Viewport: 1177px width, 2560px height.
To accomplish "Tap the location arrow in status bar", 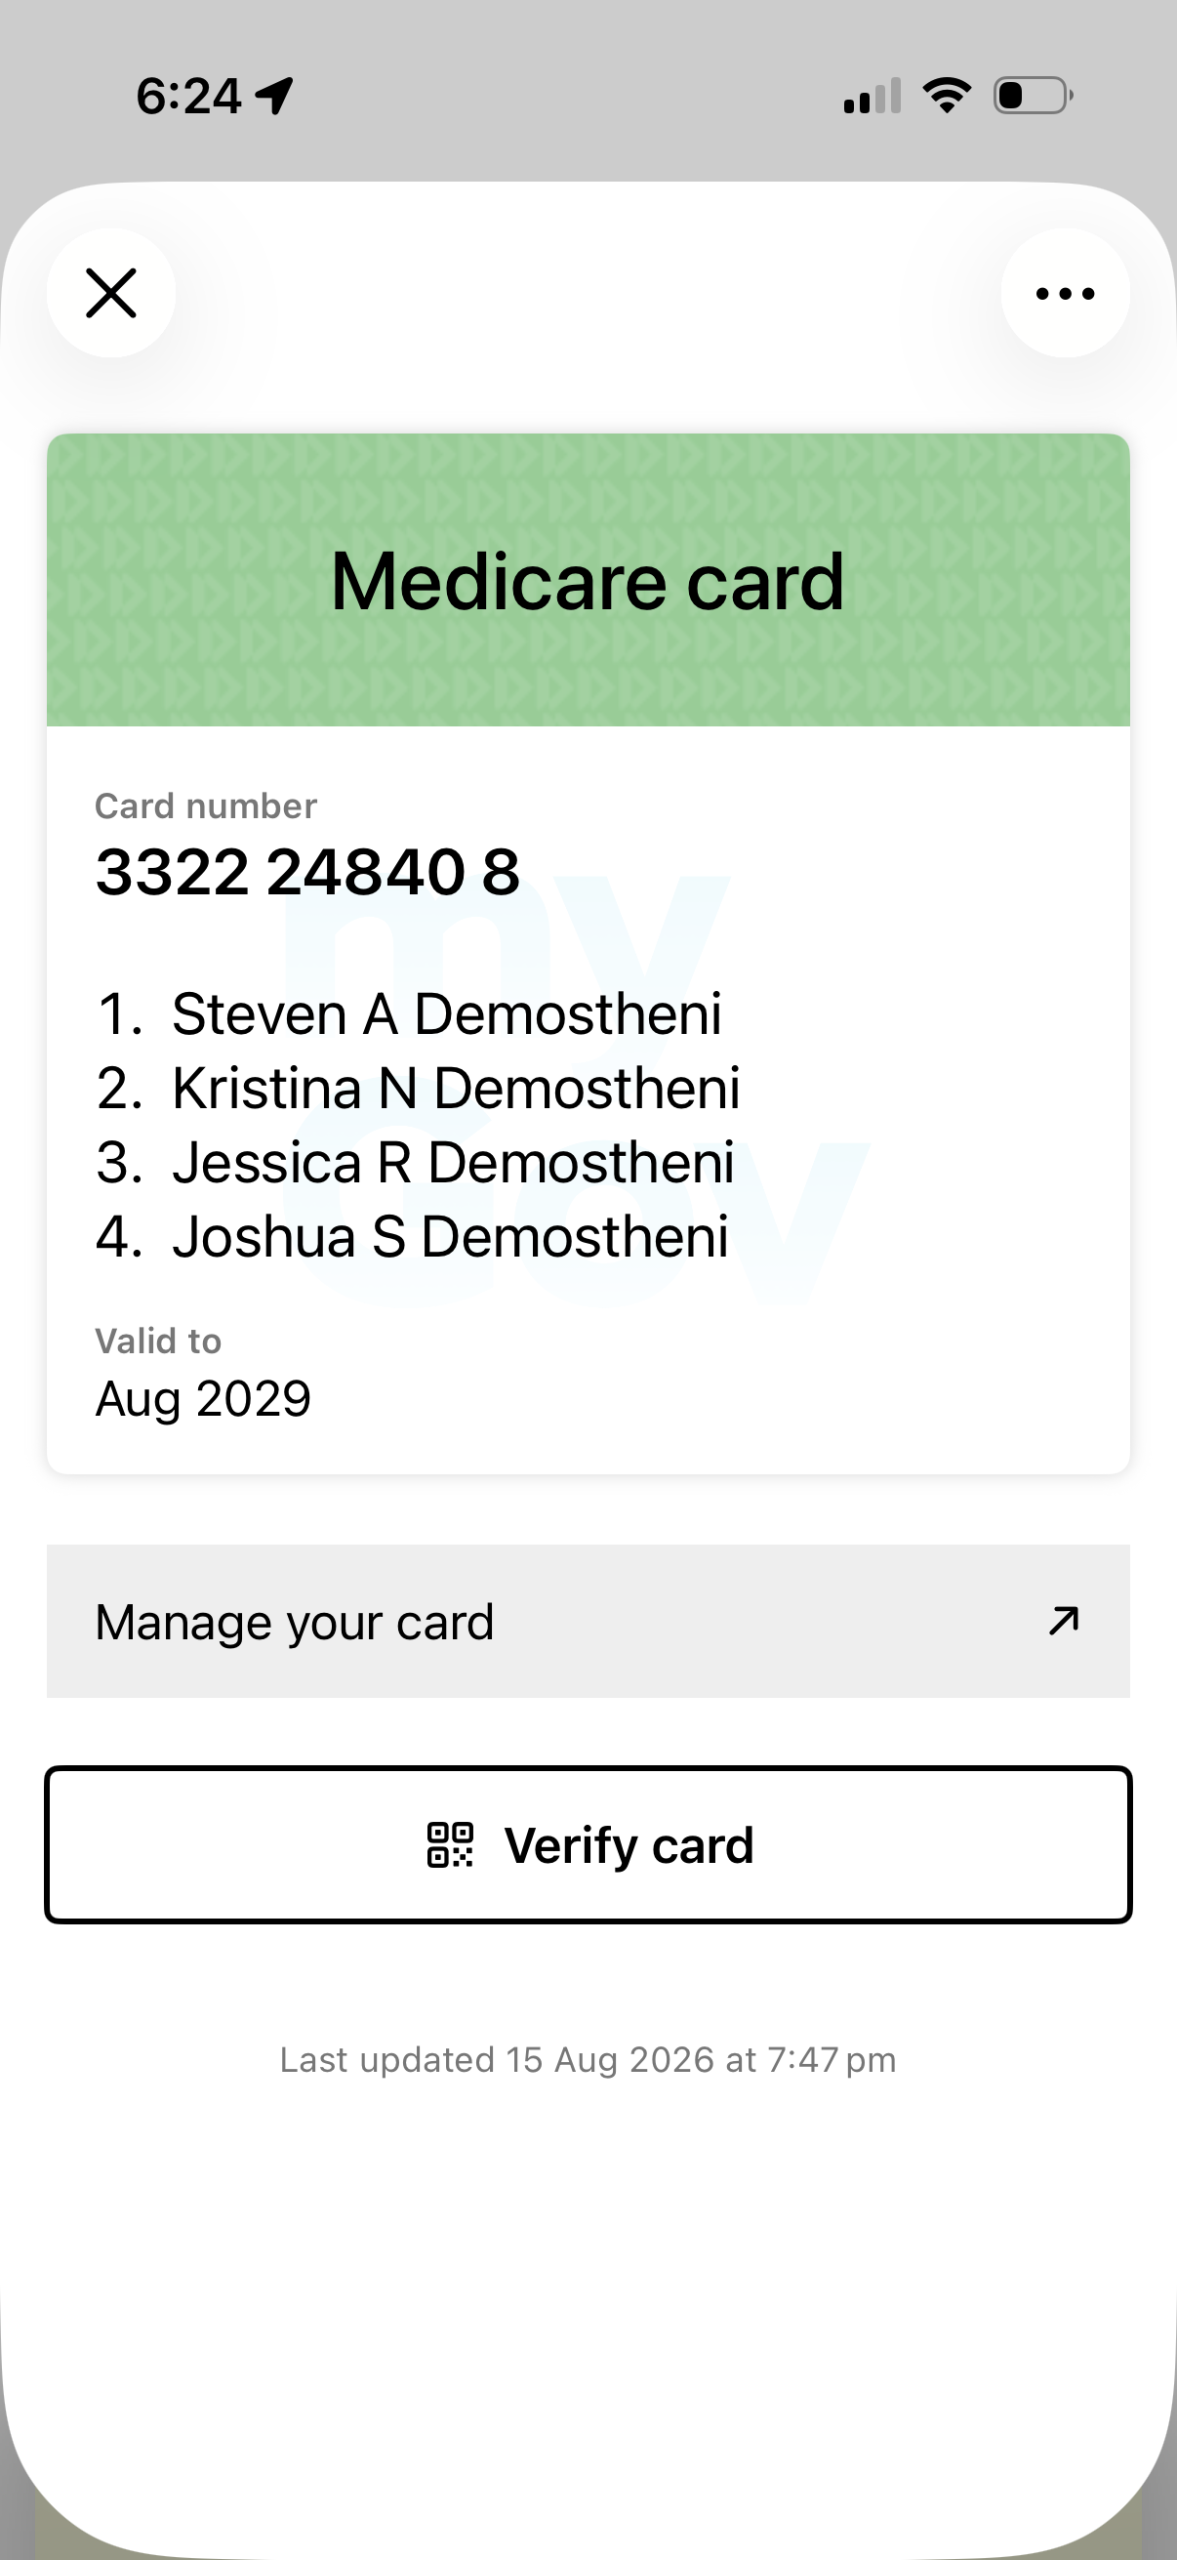I will click(x=274, y=96).
